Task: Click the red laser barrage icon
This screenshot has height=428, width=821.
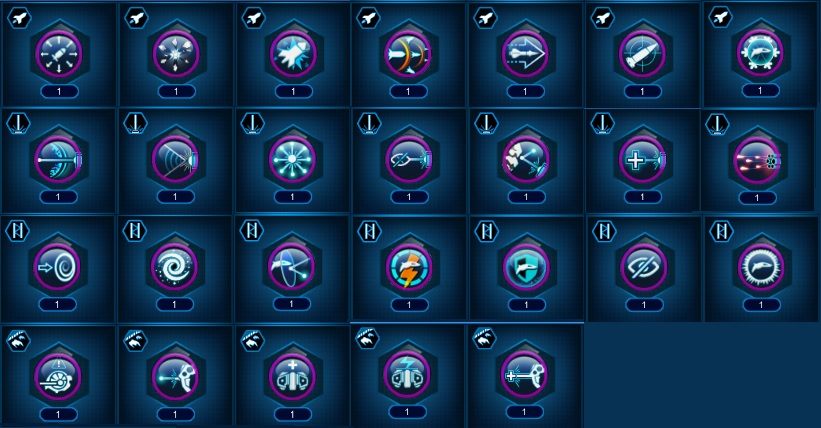Action: [757, 160]
